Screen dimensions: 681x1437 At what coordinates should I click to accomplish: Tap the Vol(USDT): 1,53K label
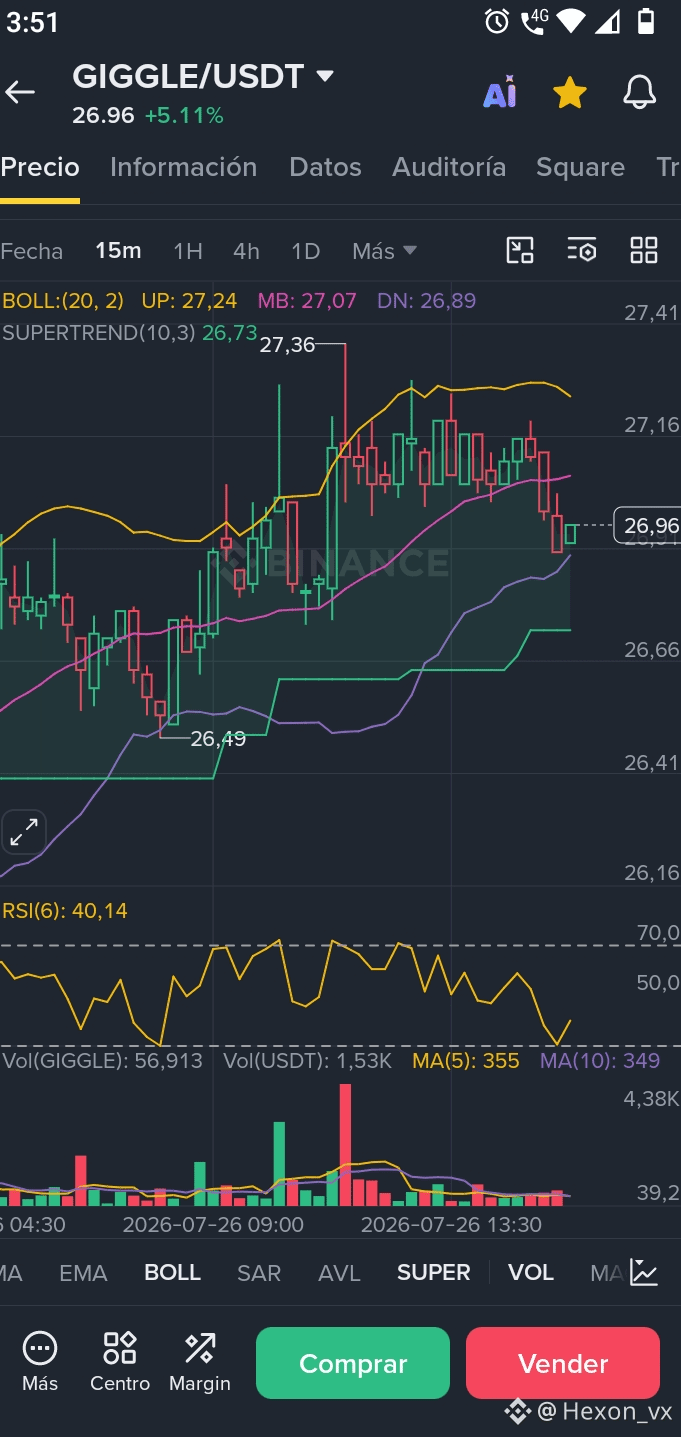click(307, 1061)
